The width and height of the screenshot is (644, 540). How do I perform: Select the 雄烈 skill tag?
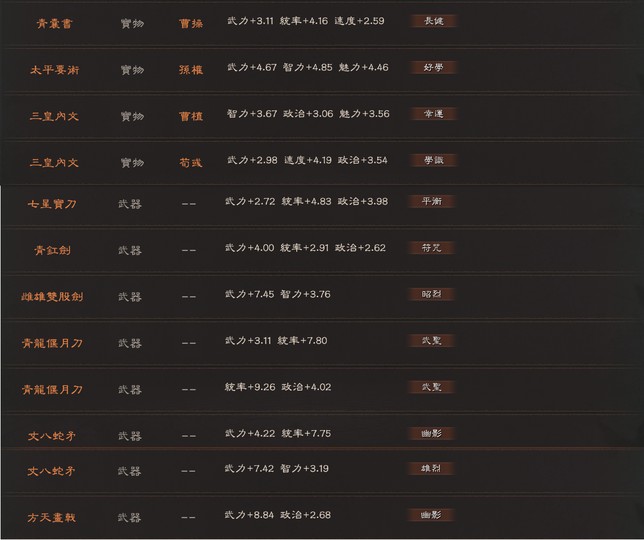click(x=431, y=468)
